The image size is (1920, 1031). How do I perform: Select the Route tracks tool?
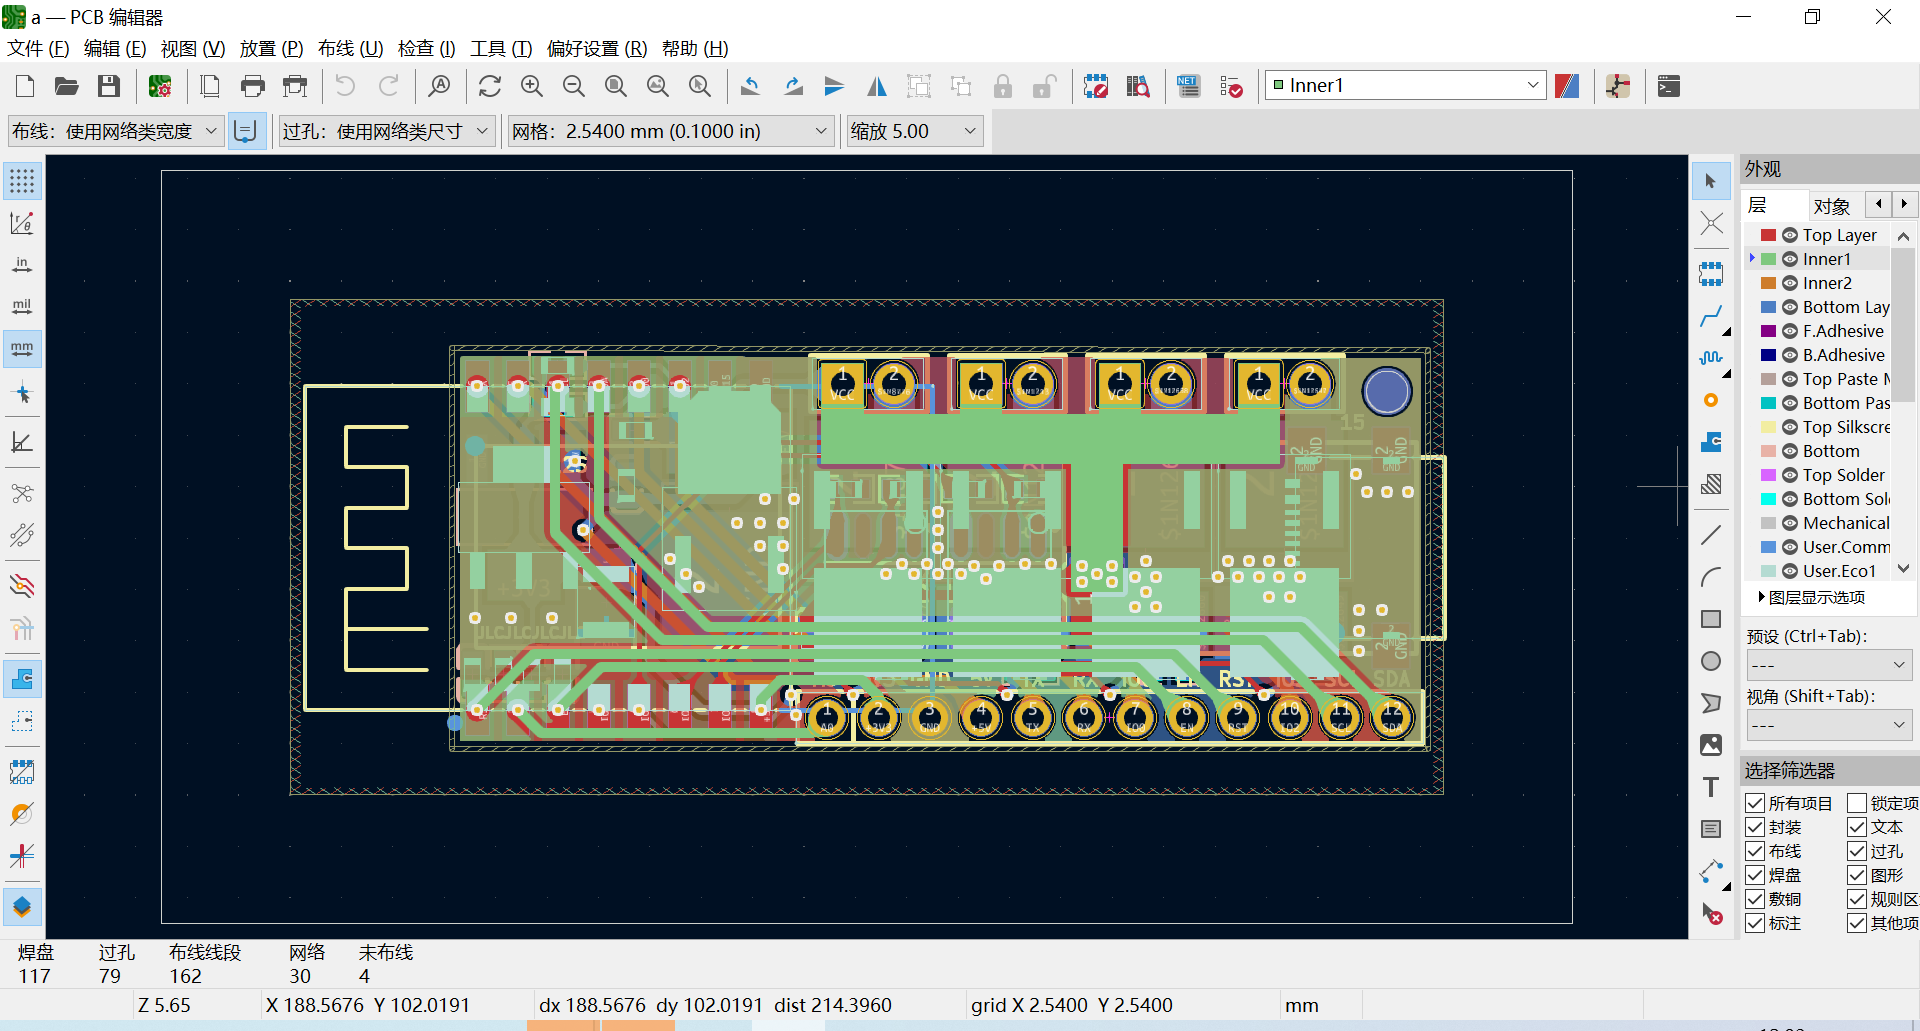(x=1711, y=317)
